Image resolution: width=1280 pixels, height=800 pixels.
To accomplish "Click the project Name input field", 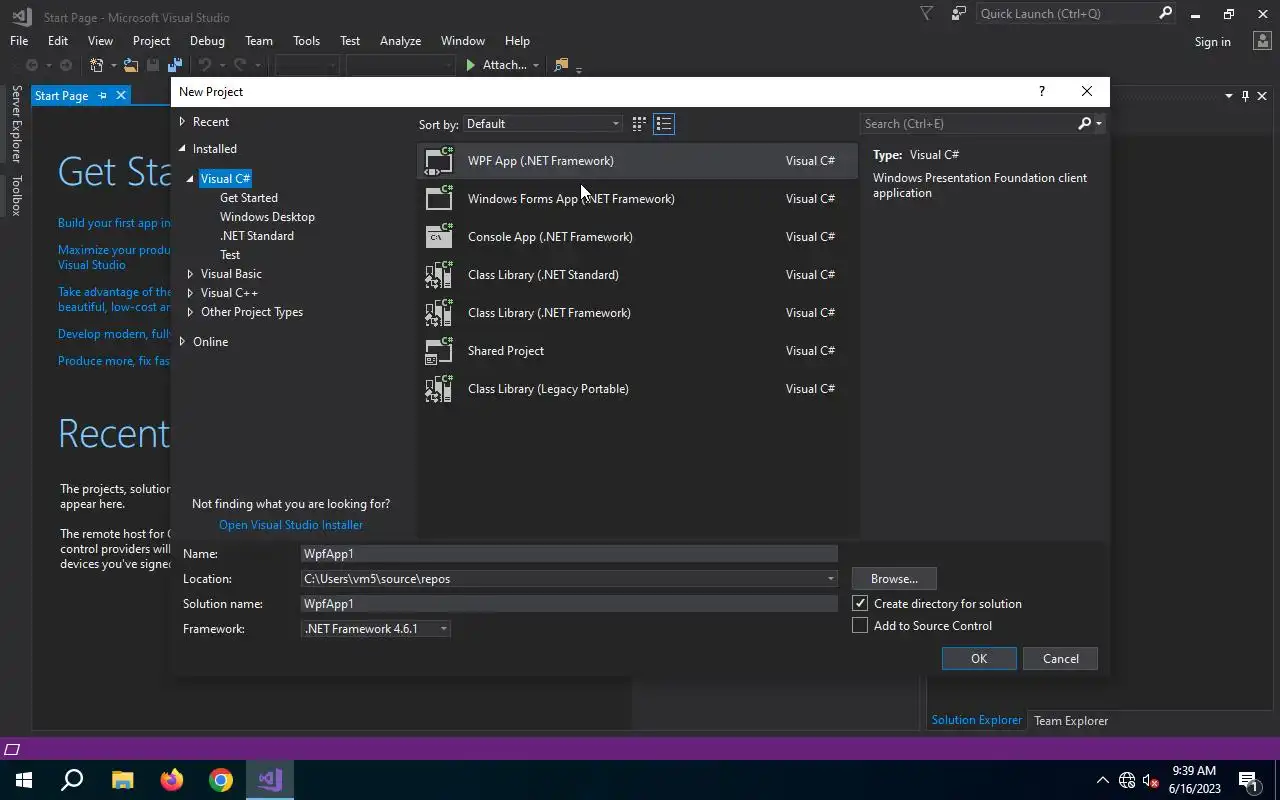I will (569, 554).
